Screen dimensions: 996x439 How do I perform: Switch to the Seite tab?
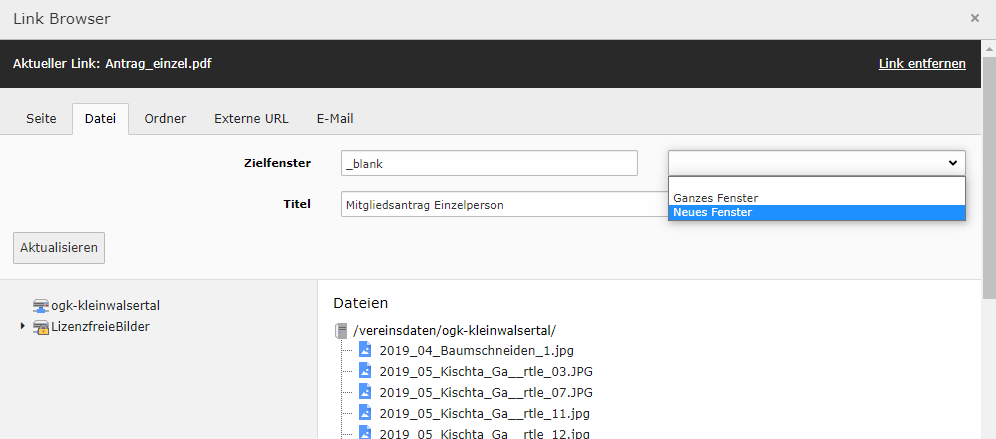click(x=41, y=118)
